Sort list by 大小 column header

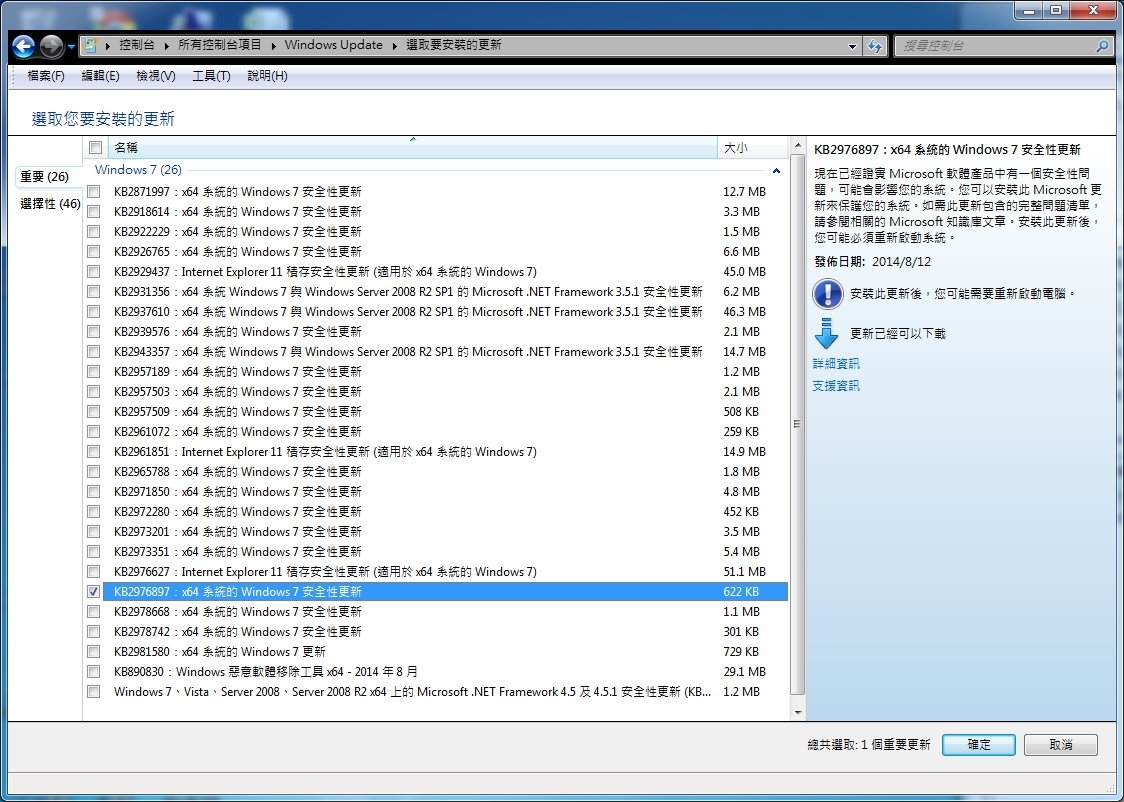click(752, 147)
